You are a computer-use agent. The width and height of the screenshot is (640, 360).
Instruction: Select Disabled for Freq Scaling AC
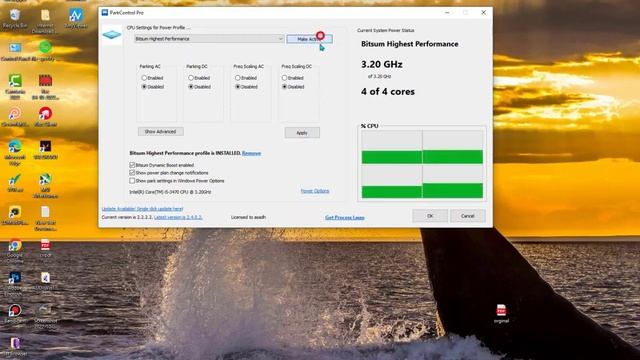pos(246,87)
